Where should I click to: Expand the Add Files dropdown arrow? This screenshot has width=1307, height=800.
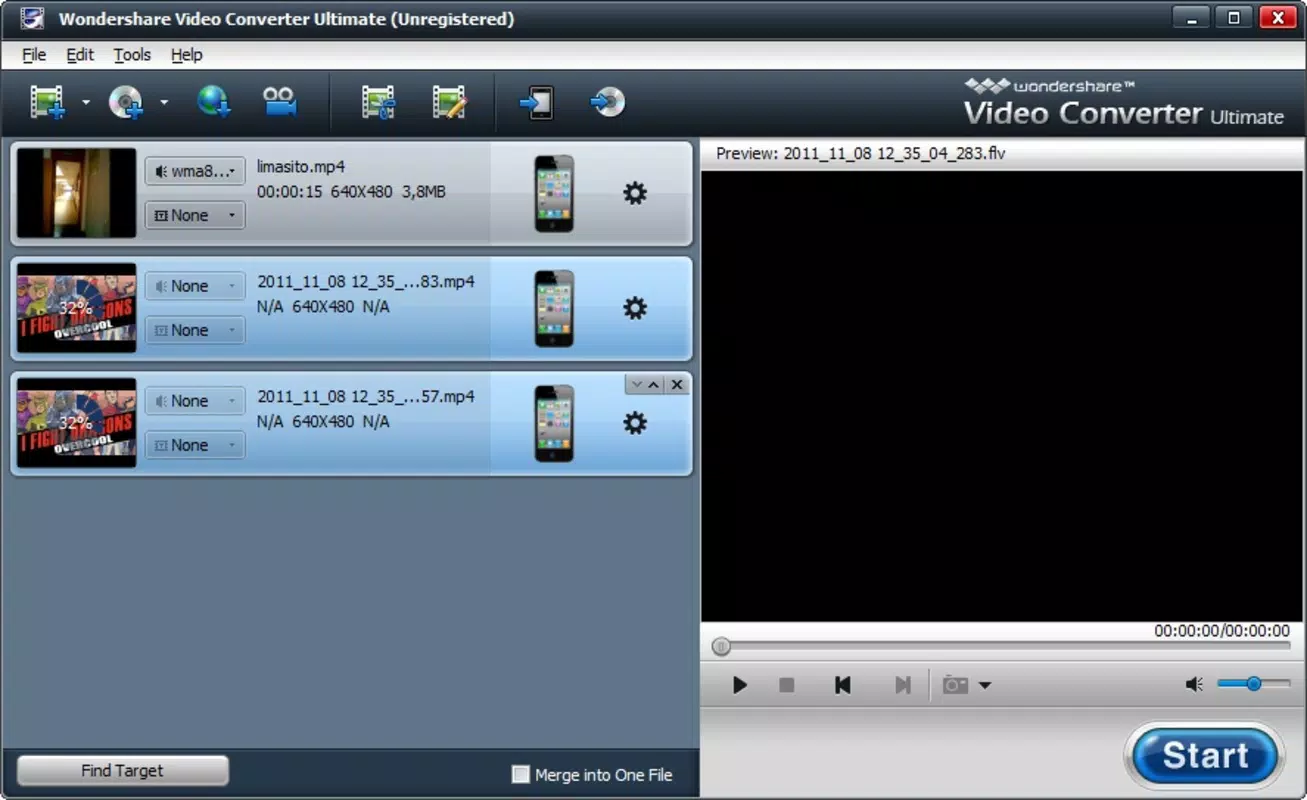(86, 102)
